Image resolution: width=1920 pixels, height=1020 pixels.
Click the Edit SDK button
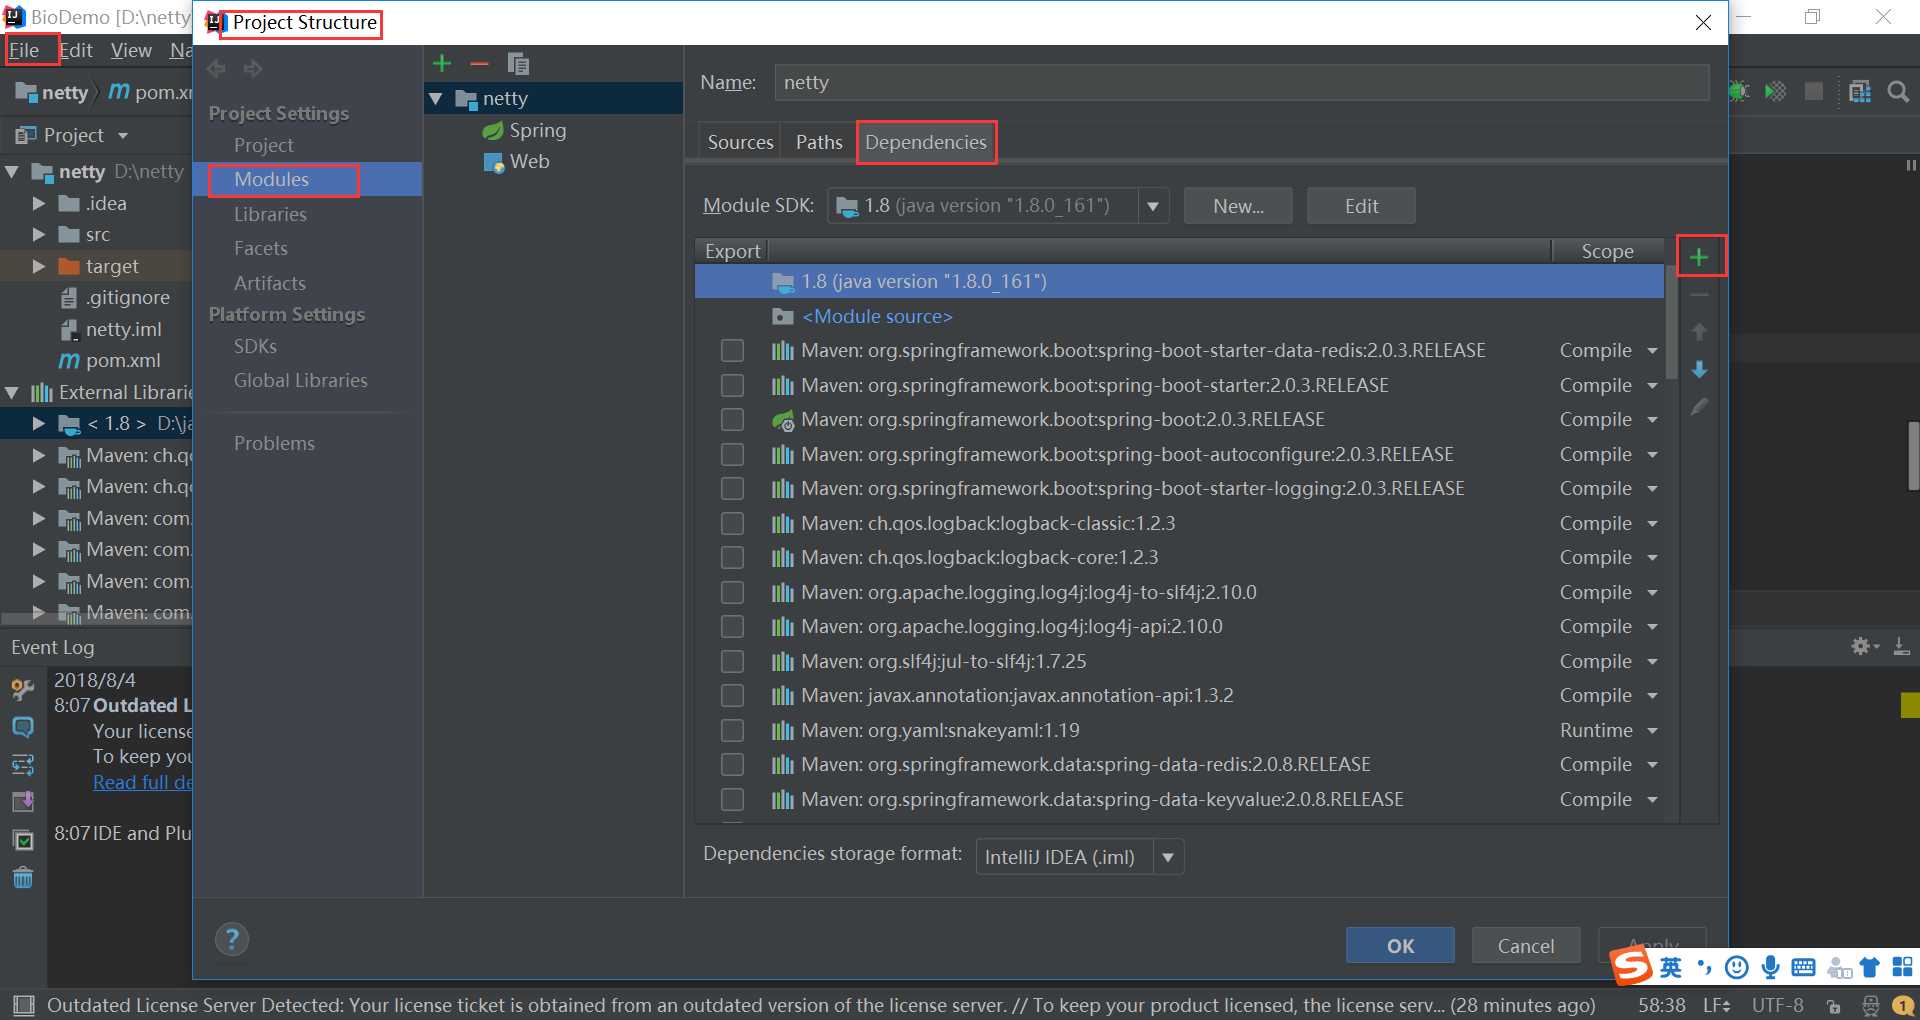pos(1361,206)
